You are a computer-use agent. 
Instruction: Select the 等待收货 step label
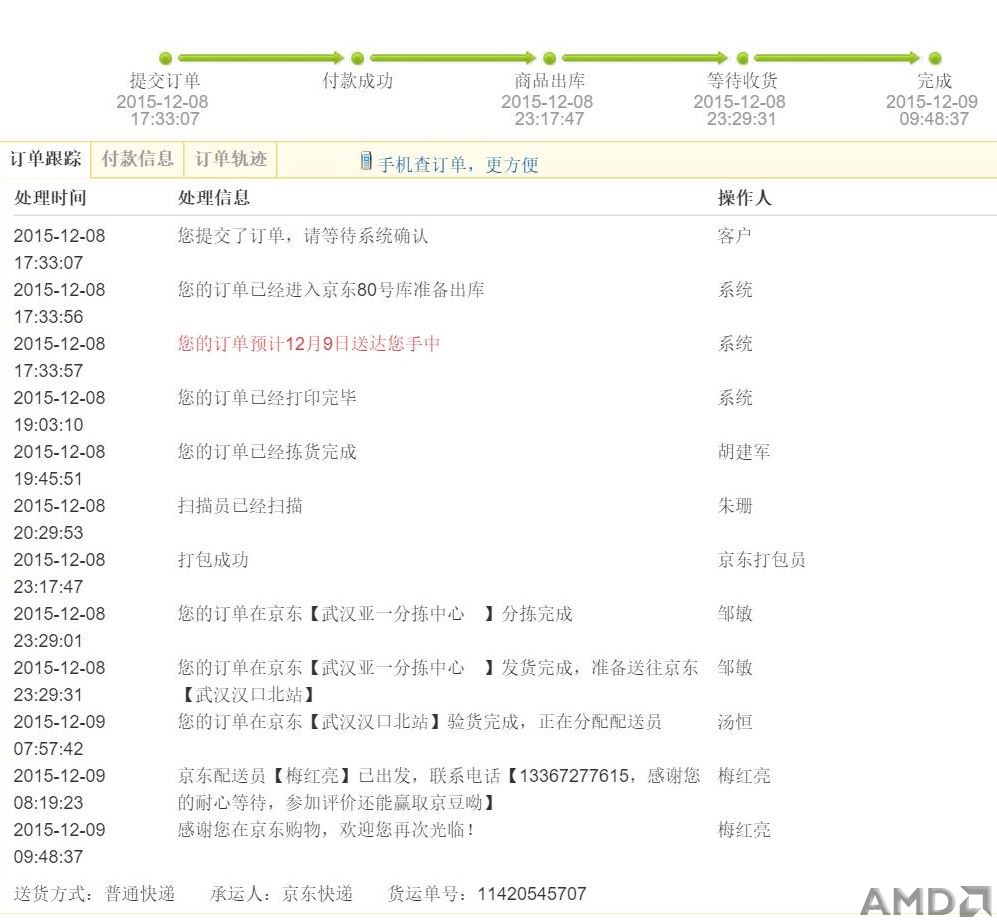coord(742,81)
